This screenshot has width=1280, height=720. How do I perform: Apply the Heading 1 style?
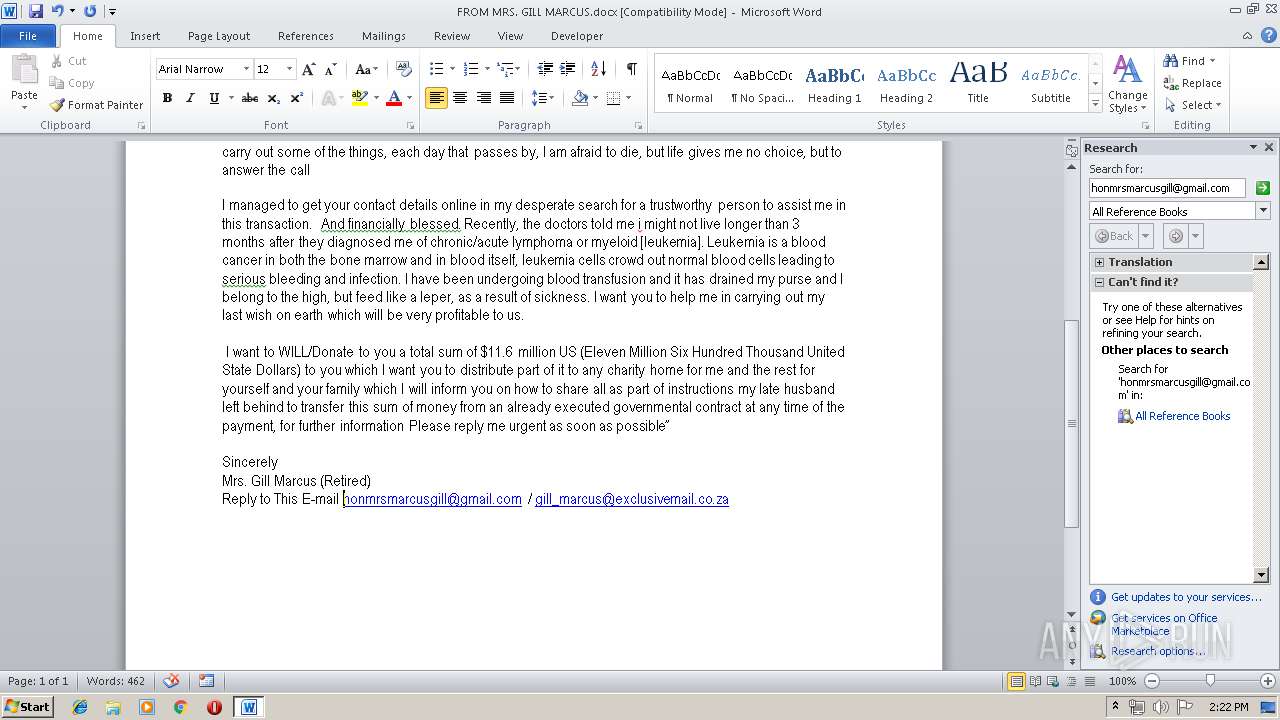click(834, 84)
